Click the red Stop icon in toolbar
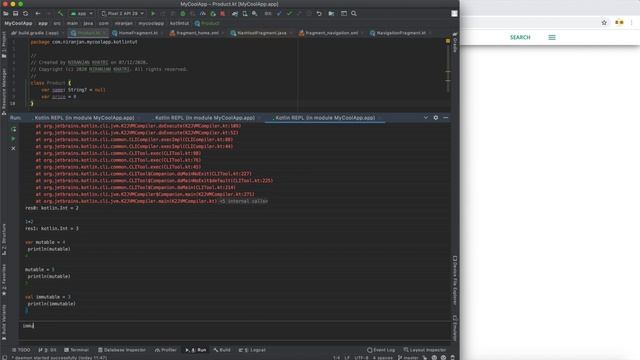 coord(222,13)
